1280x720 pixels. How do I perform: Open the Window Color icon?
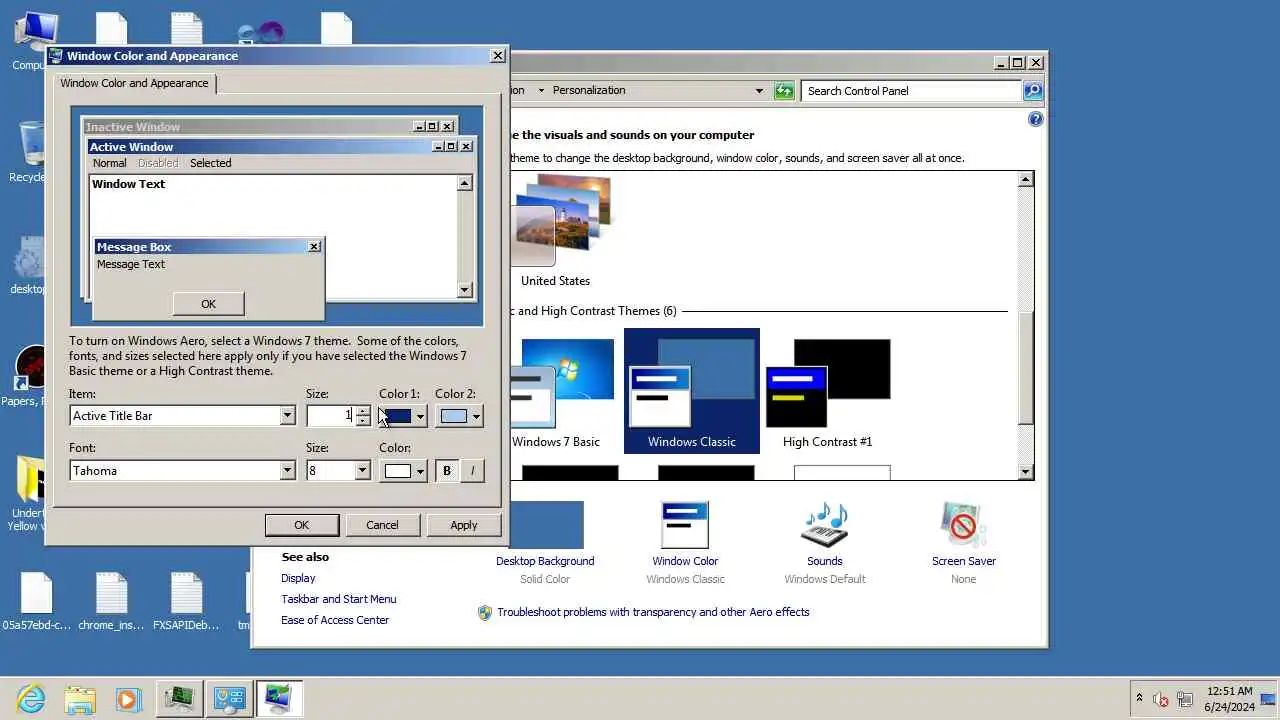pos(685,525)
